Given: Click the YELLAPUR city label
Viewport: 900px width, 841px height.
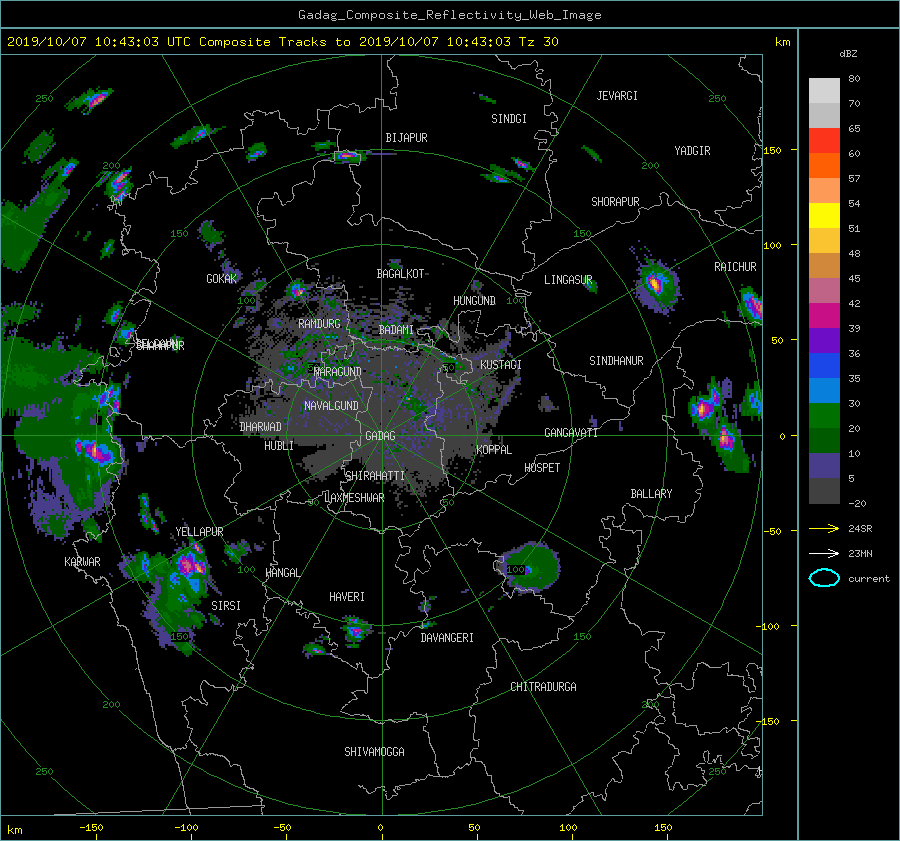Looking at the screenshot, I should point(199,532).
